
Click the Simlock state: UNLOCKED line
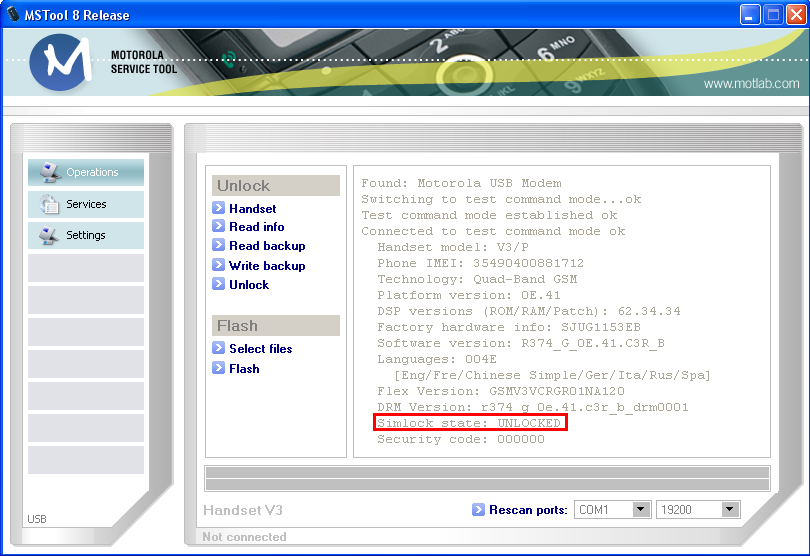click(469, 423)
